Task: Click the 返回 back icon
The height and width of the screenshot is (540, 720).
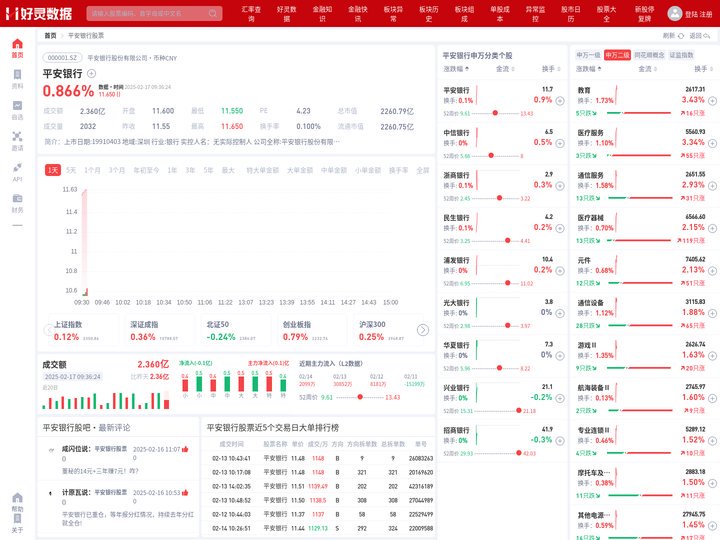Action: coord(706,36)
